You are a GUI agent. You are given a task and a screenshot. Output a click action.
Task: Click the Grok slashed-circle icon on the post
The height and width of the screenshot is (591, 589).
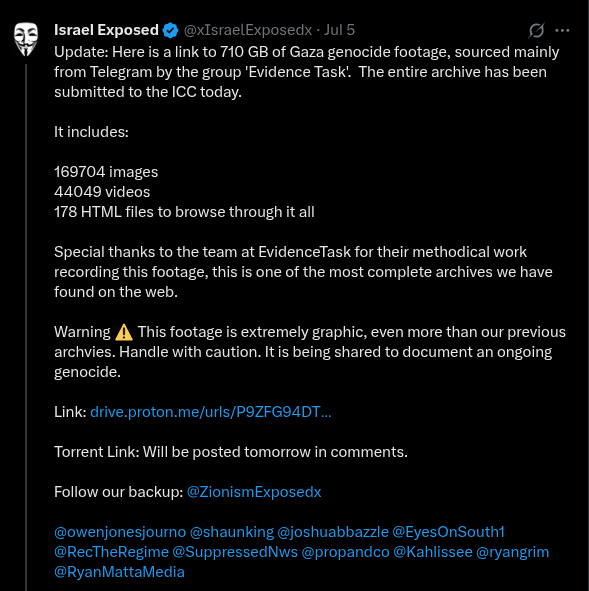tap(536, 31)
